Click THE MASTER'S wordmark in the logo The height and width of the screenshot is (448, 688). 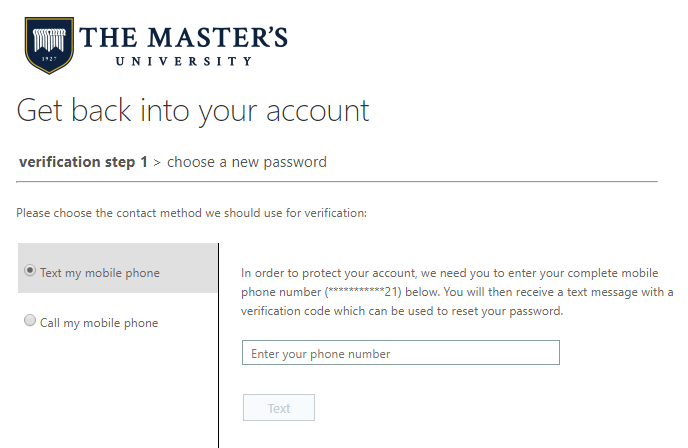tap(183, 37)
